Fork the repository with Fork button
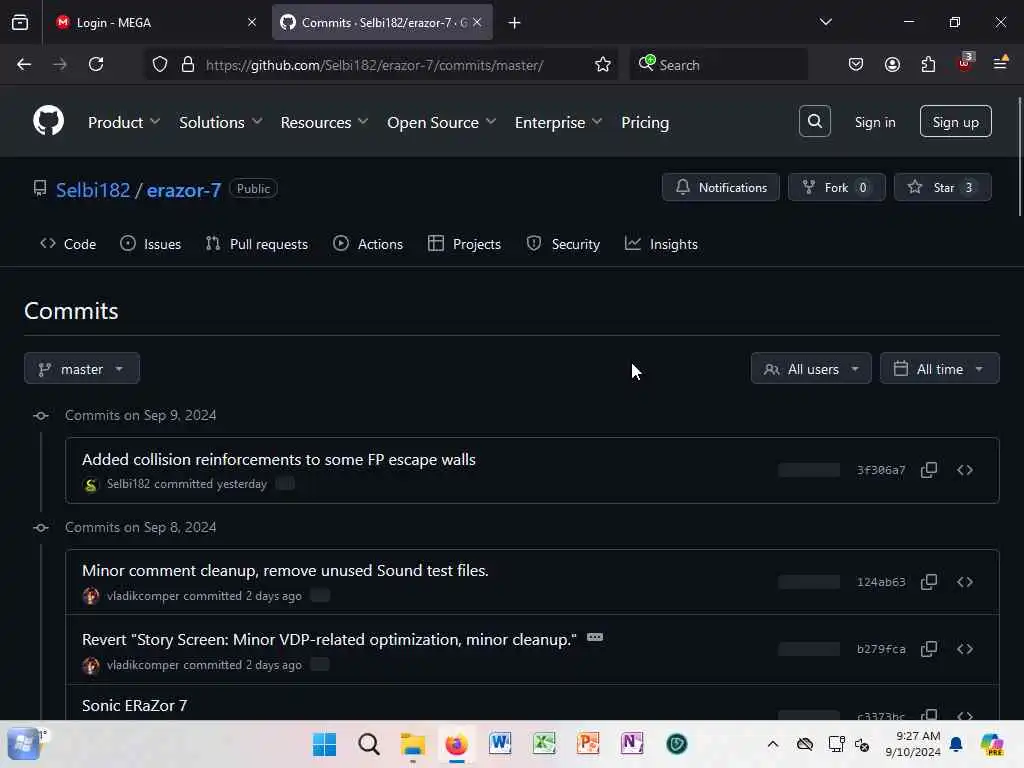Image resolution: width=1024 pixels, height=768 pixels. 836,187
